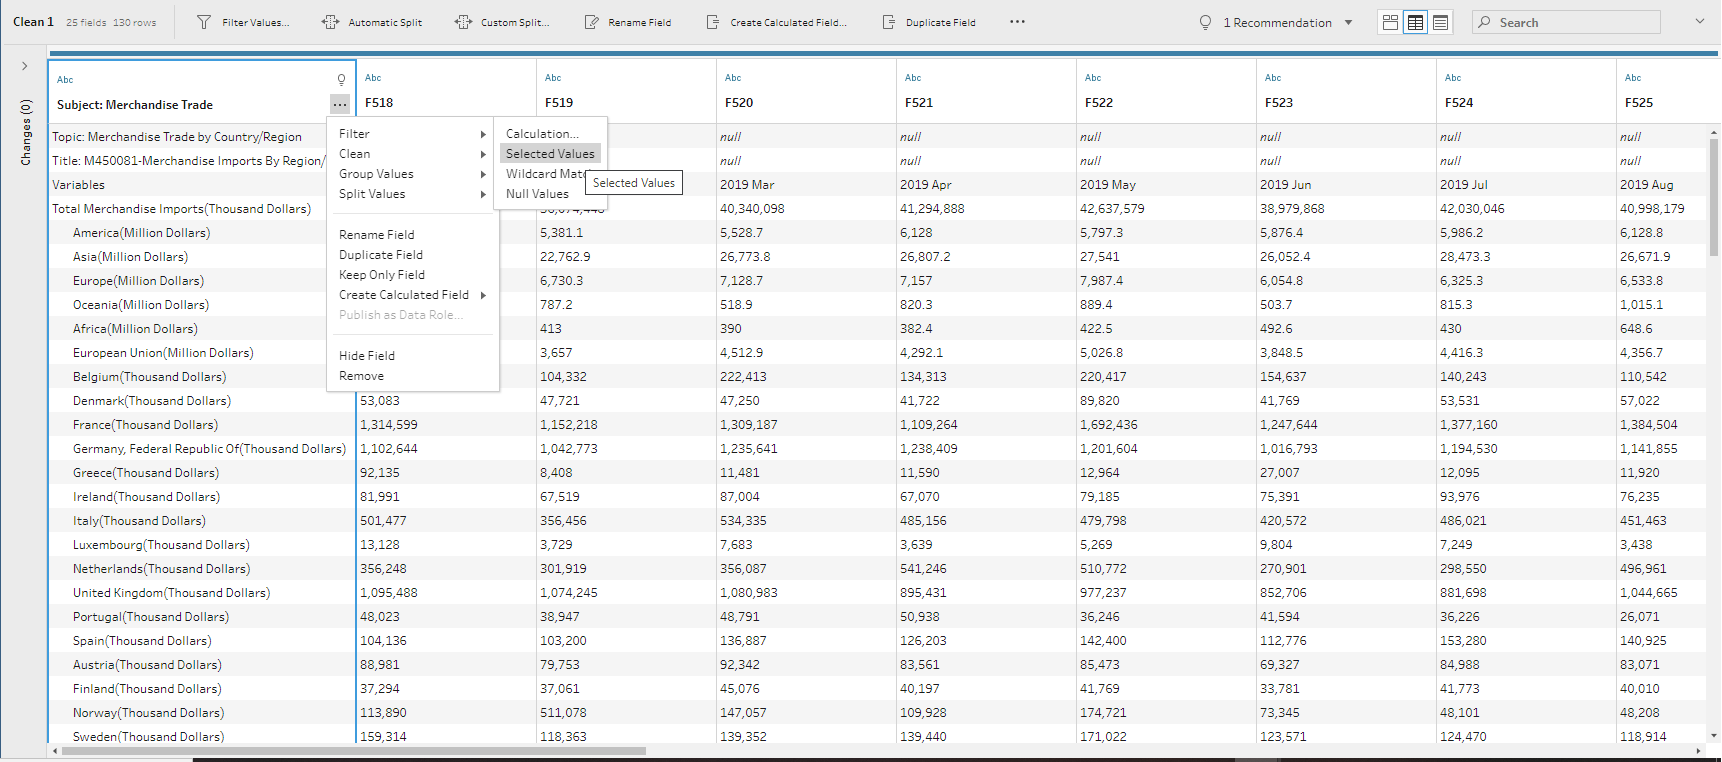Image resolution: width=1722 pixels, height=762 pixels.
Task: Choose Selected Values in the Filter submenu
Action: tap(550, 154)
